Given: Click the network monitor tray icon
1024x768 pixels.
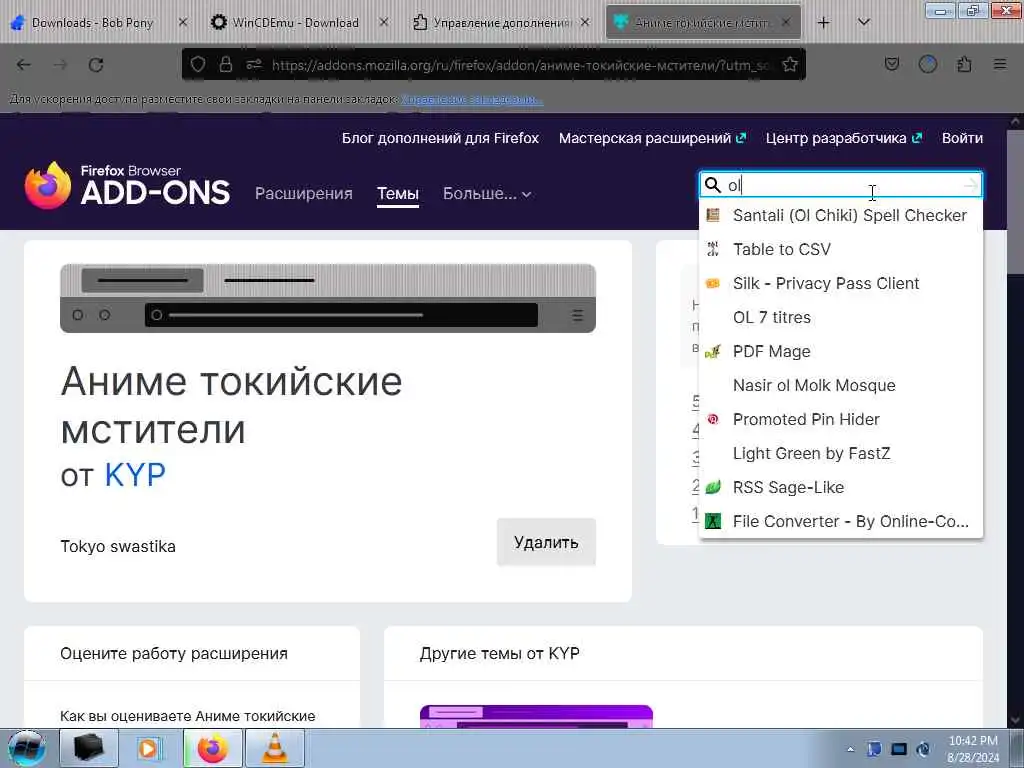Looking at the screenshot, I should point(899,749).
